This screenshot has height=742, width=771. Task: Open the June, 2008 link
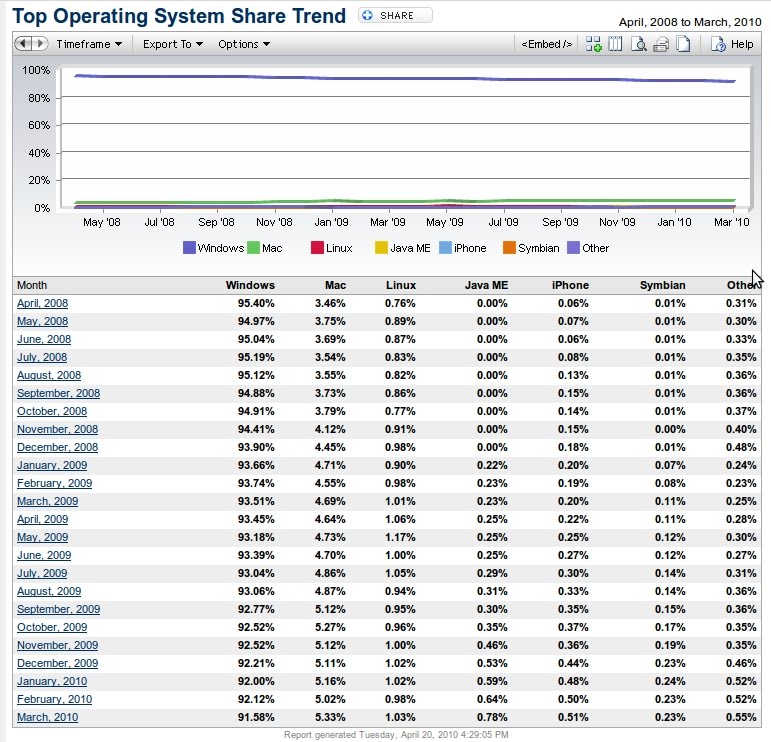[44, 339]
